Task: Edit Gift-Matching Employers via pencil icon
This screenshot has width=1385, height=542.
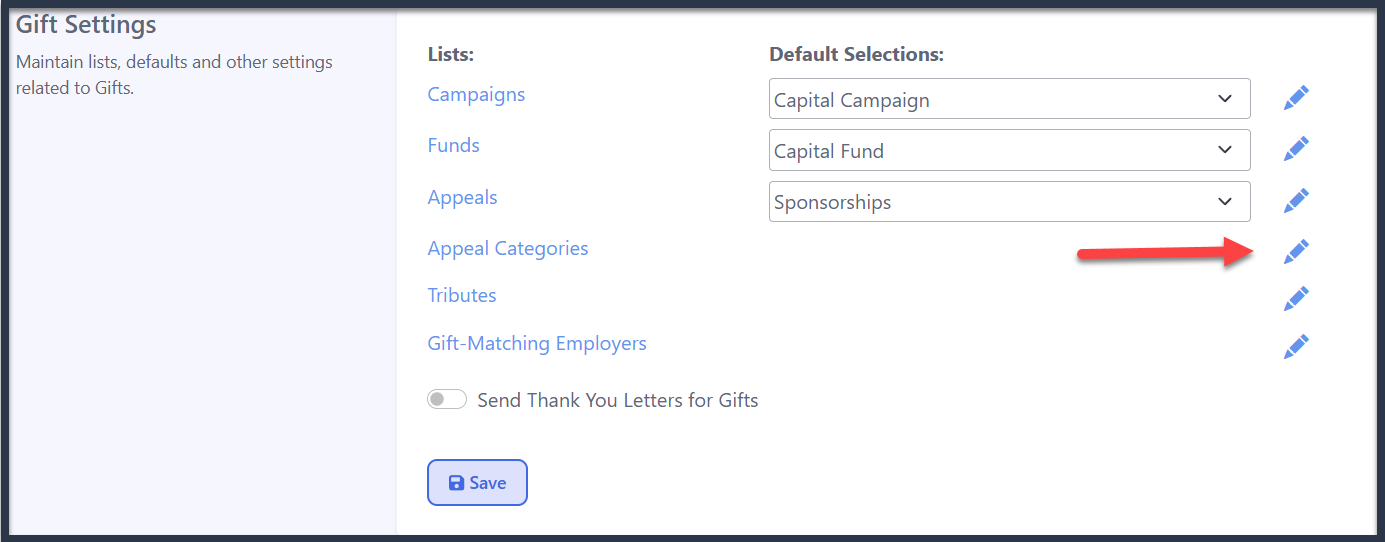Action: [1296, 347]
